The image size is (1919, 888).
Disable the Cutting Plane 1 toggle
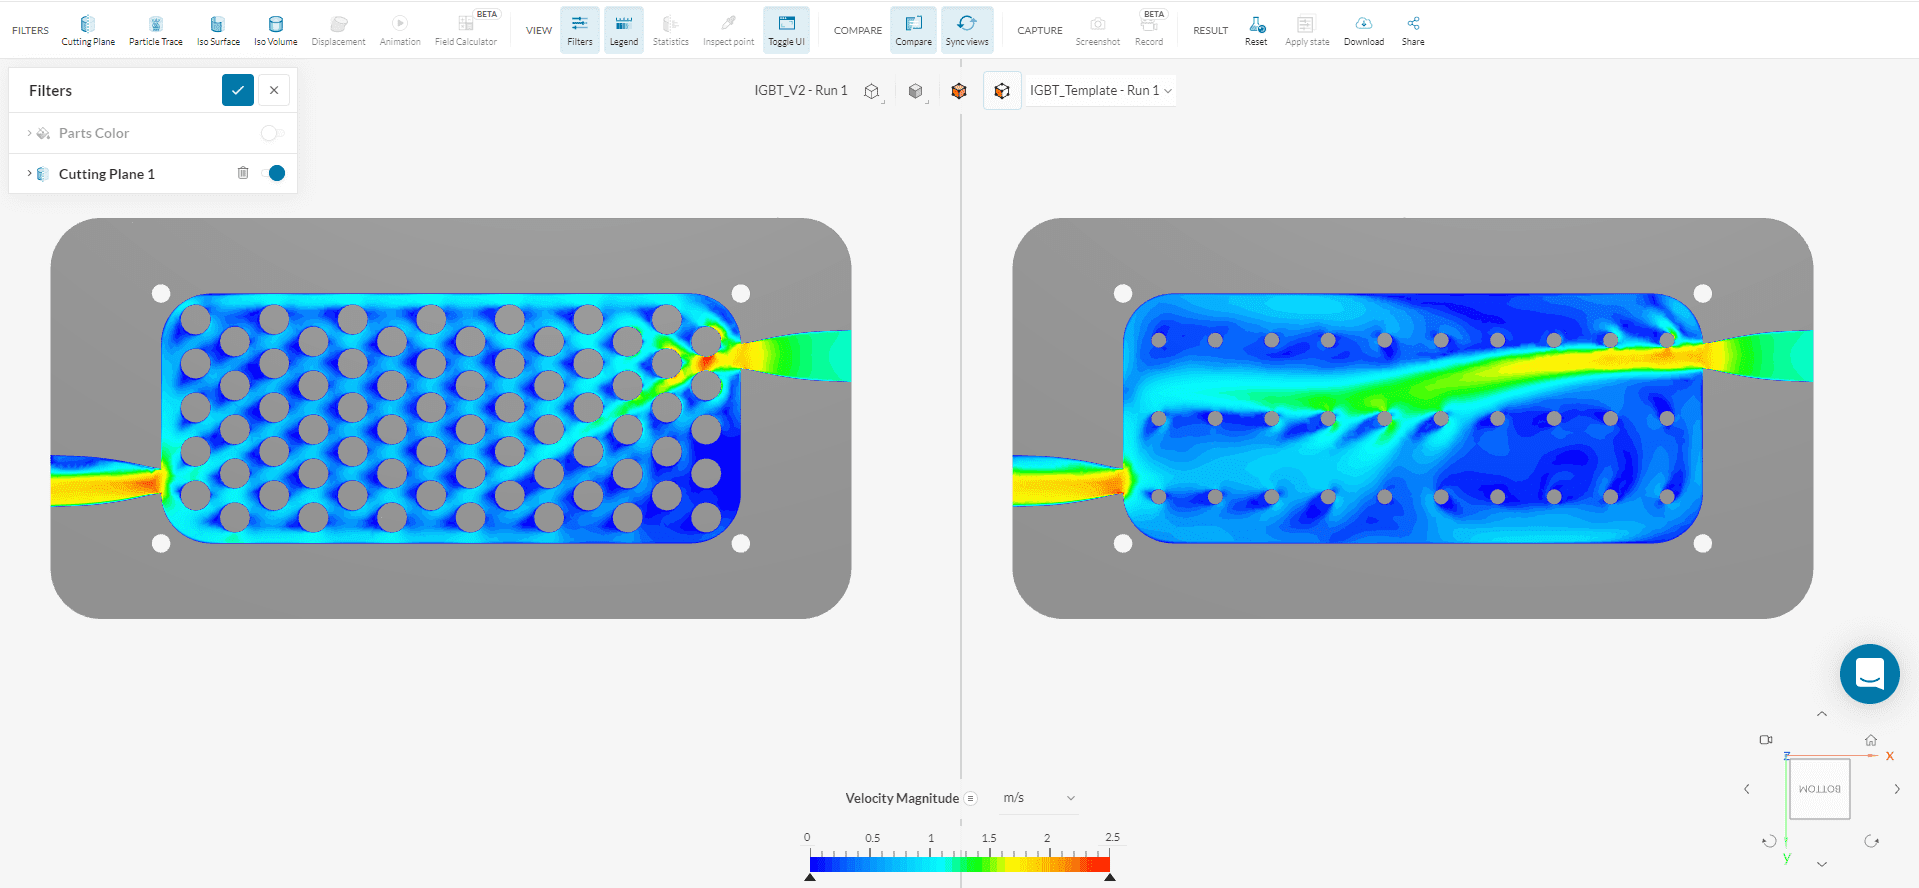click(273, 173)
